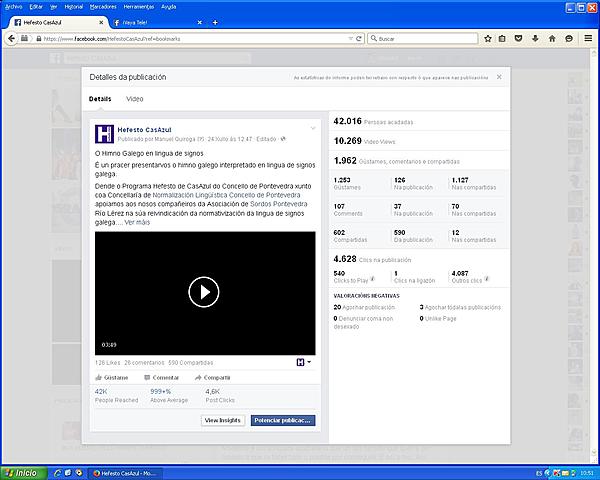Click the Potenciar publicación button
The width and height of the screenshot is (600, 480).
point(283,420)
